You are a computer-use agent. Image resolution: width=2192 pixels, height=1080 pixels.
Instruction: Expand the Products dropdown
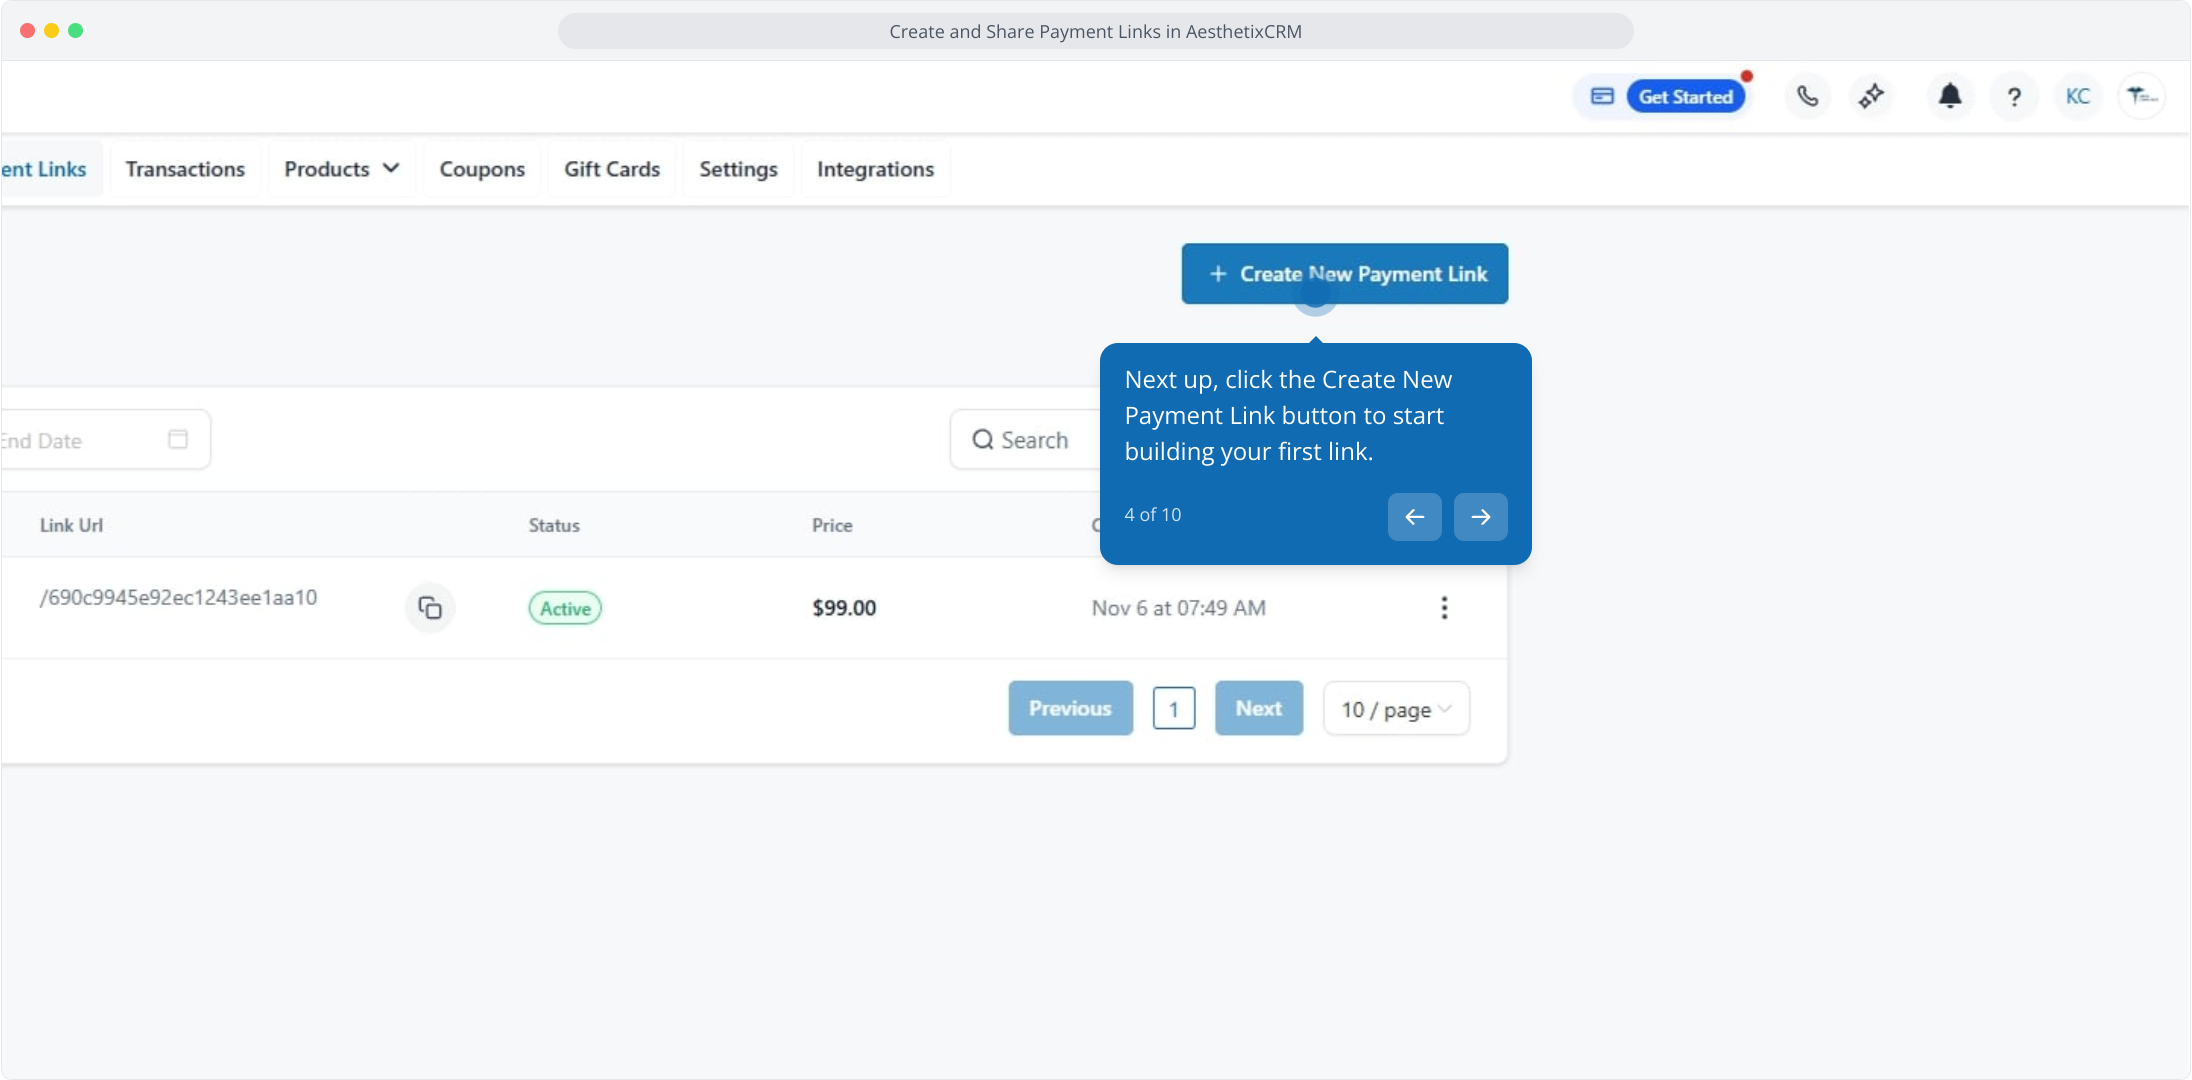(x=341, y=169)
